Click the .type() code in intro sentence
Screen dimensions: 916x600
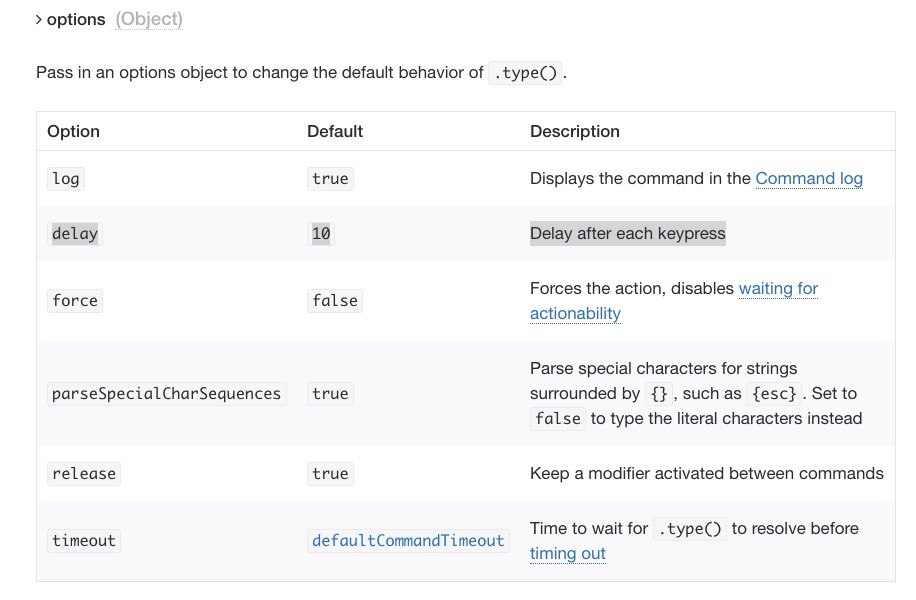coord(525,73)
